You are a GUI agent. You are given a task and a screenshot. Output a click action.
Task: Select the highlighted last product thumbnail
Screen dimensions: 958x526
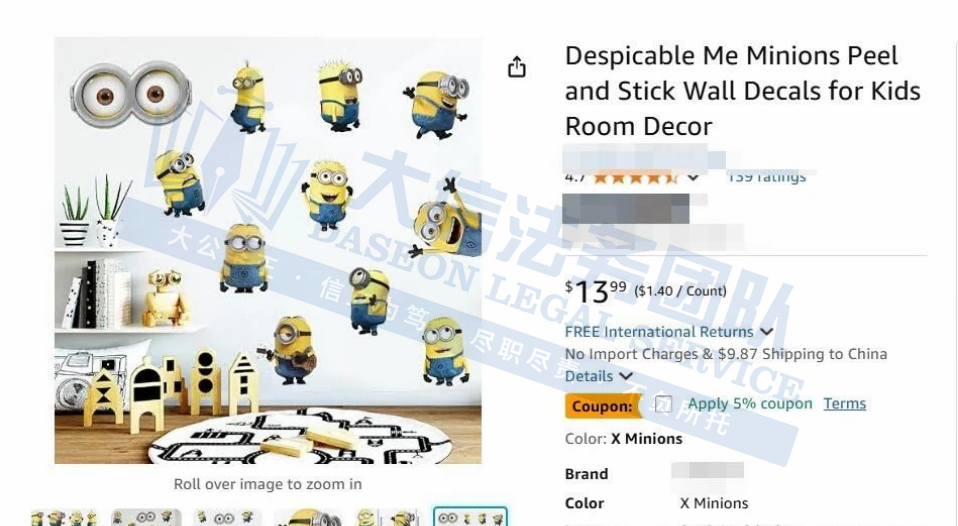pos(470,517)
